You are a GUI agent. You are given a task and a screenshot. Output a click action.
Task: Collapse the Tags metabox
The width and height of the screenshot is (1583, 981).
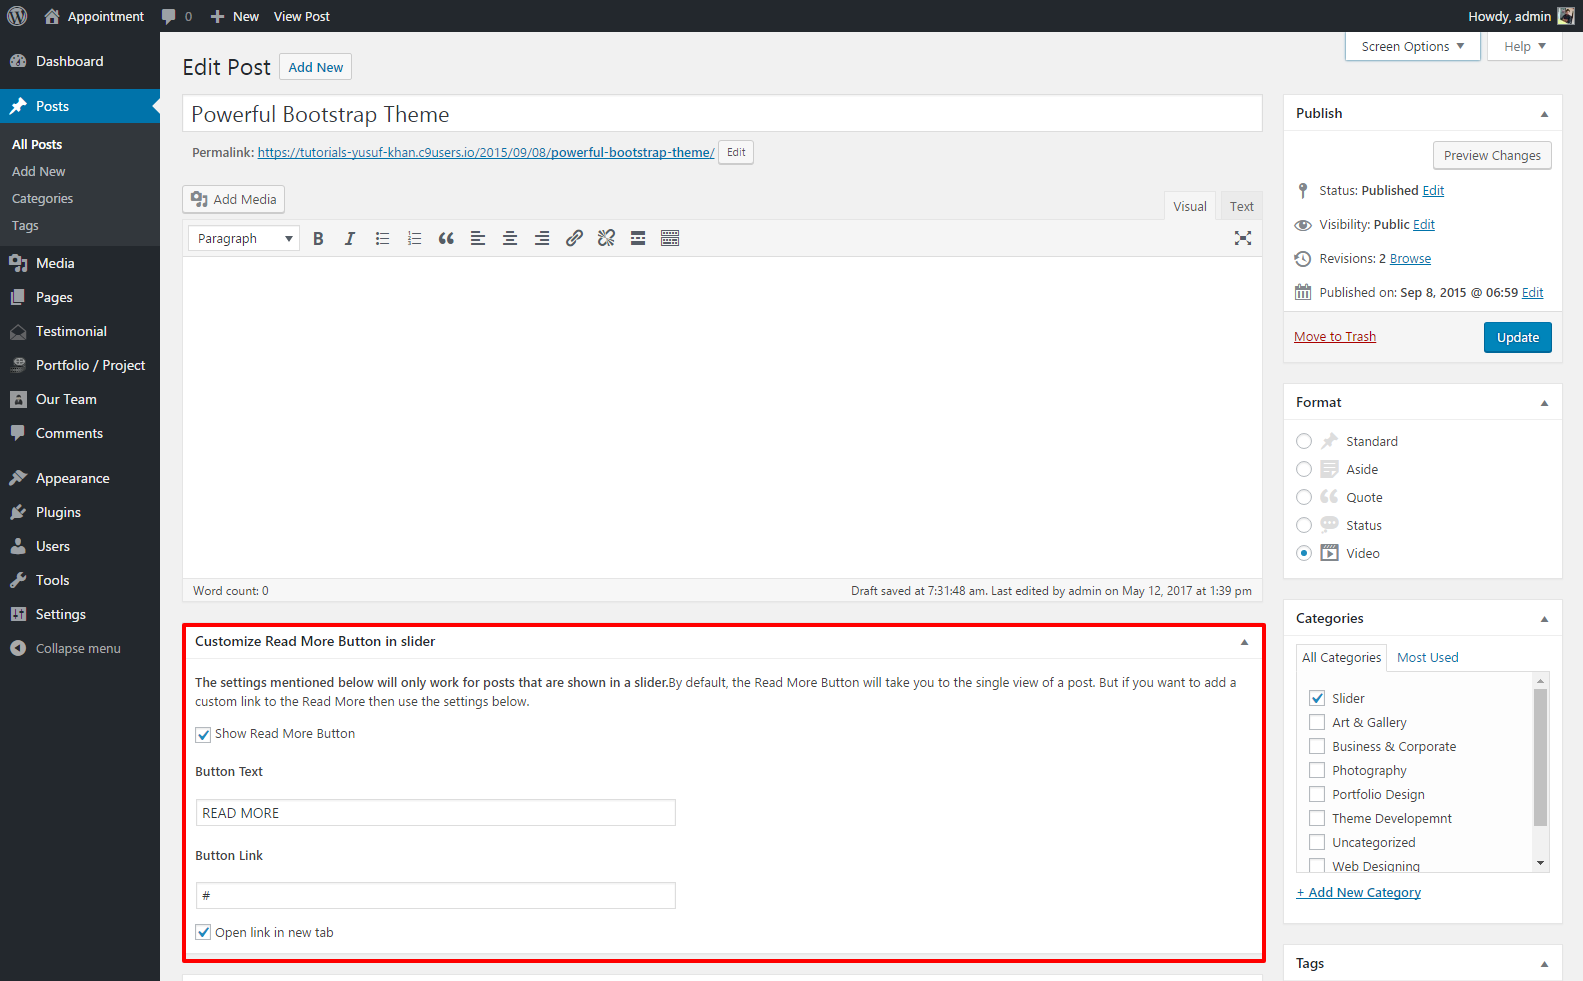(x=1544, y=964)
